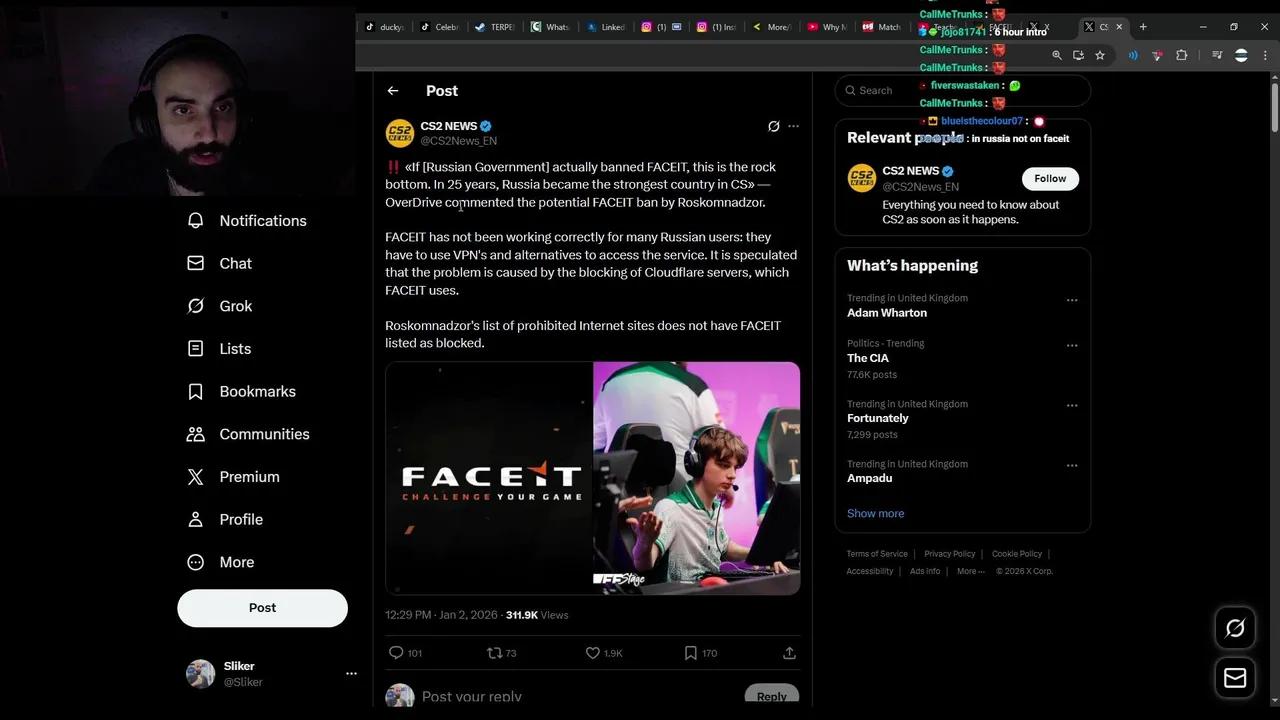
Task: Switch to the Linked tab
Action: pyautogui.click(x=605, y=27)
